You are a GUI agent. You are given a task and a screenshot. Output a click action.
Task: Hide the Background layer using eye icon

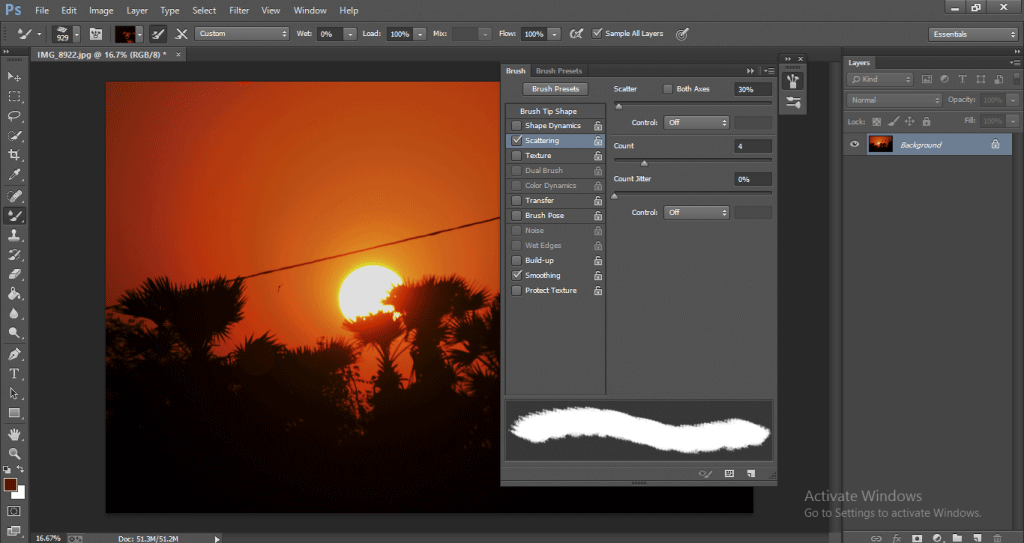coord(854,145)
